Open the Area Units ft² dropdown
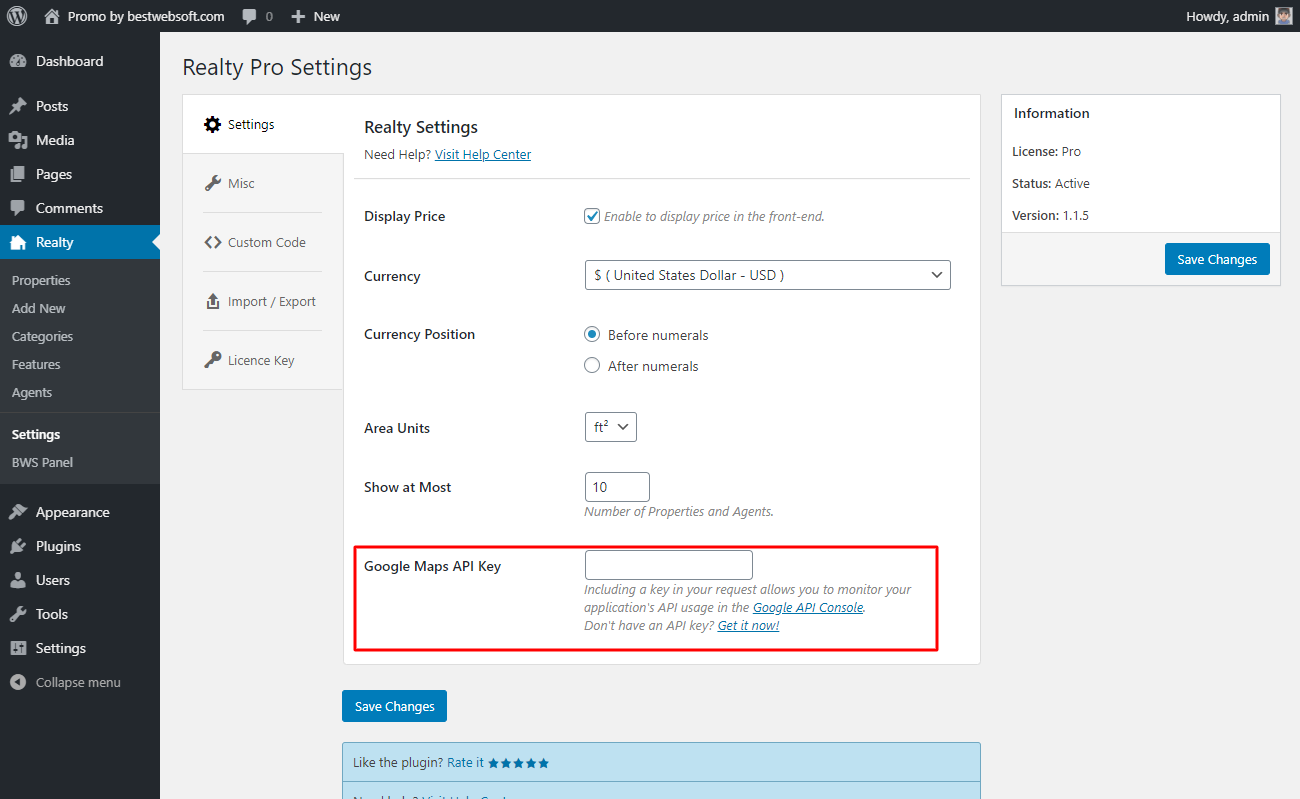The image size is (1300, 799). pos(610,427)
